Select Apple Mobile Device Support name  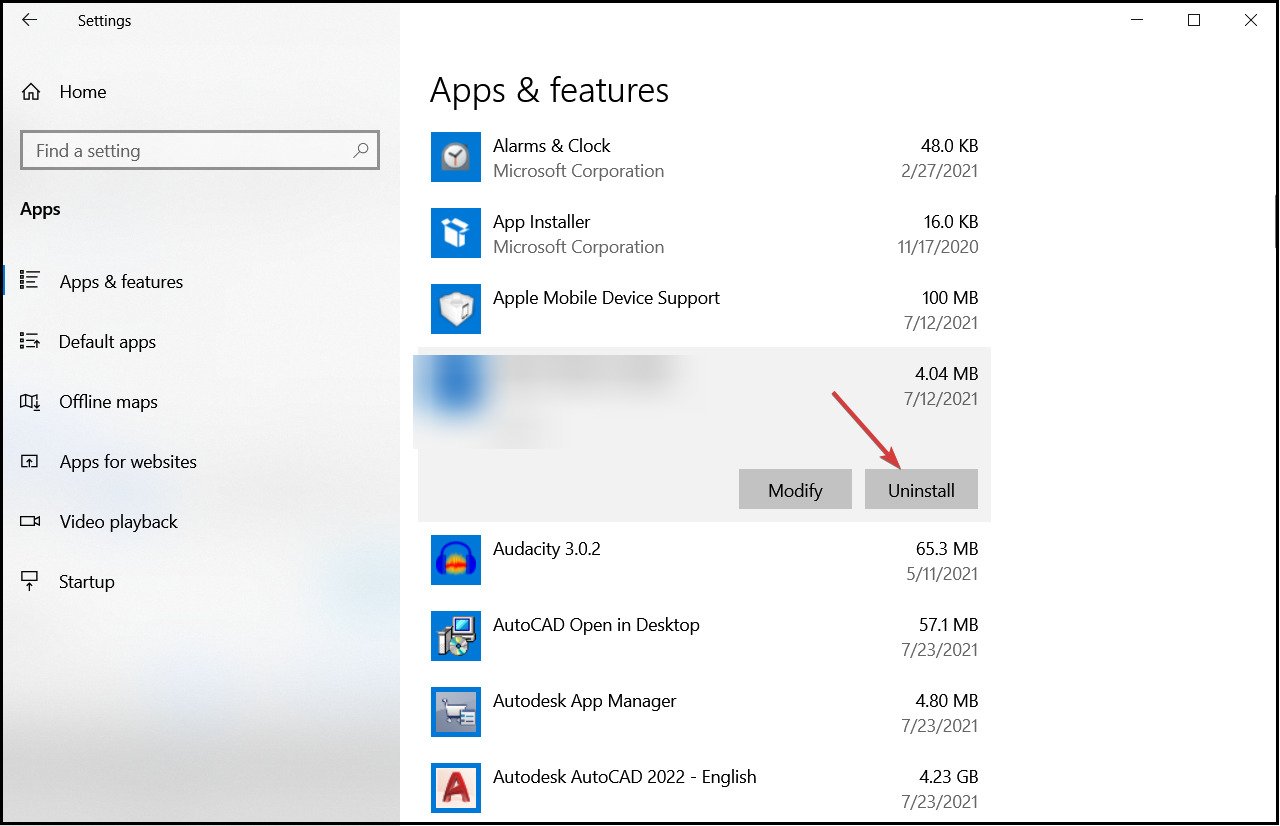[606, 298]
